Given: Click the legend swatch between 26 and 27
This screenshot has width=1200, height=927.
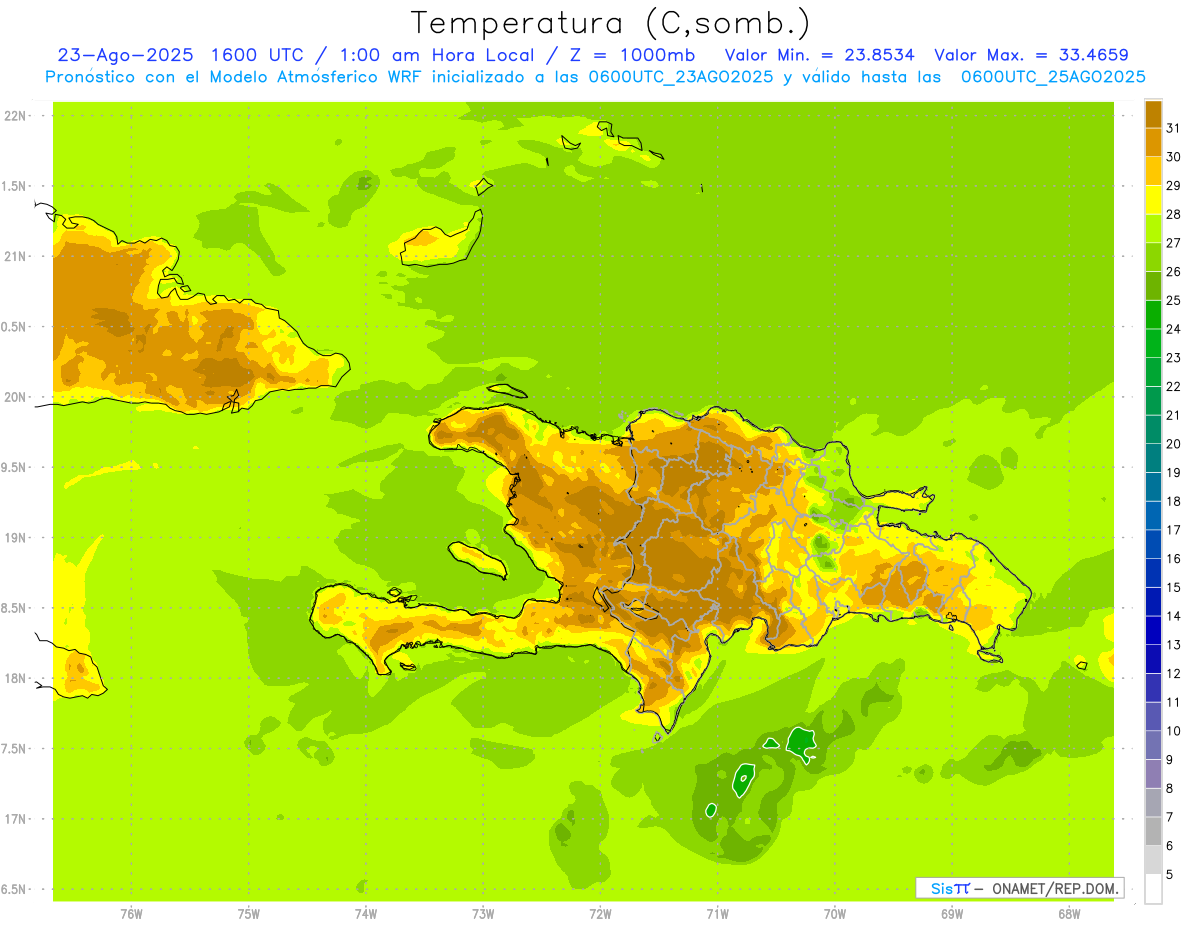Looking at the screenshot, I should (1153, 257).
